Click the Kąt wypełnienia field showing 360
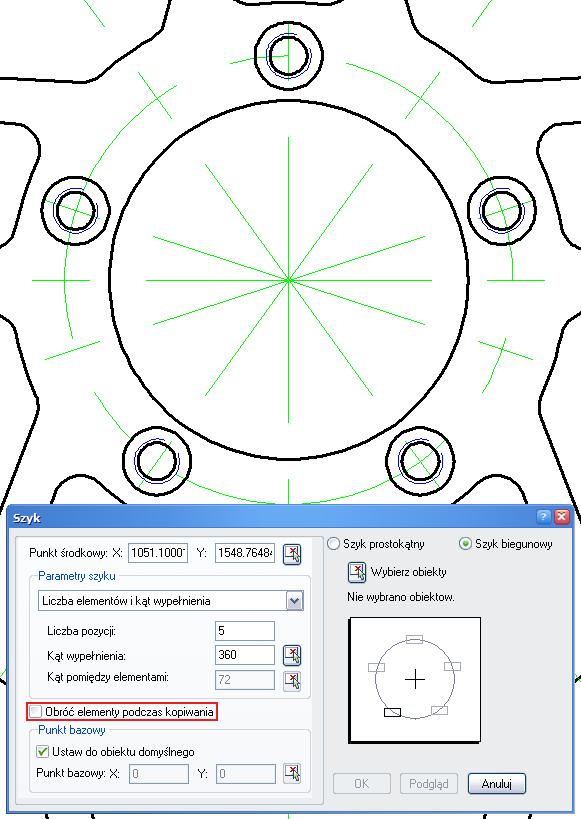 point(245,655)
